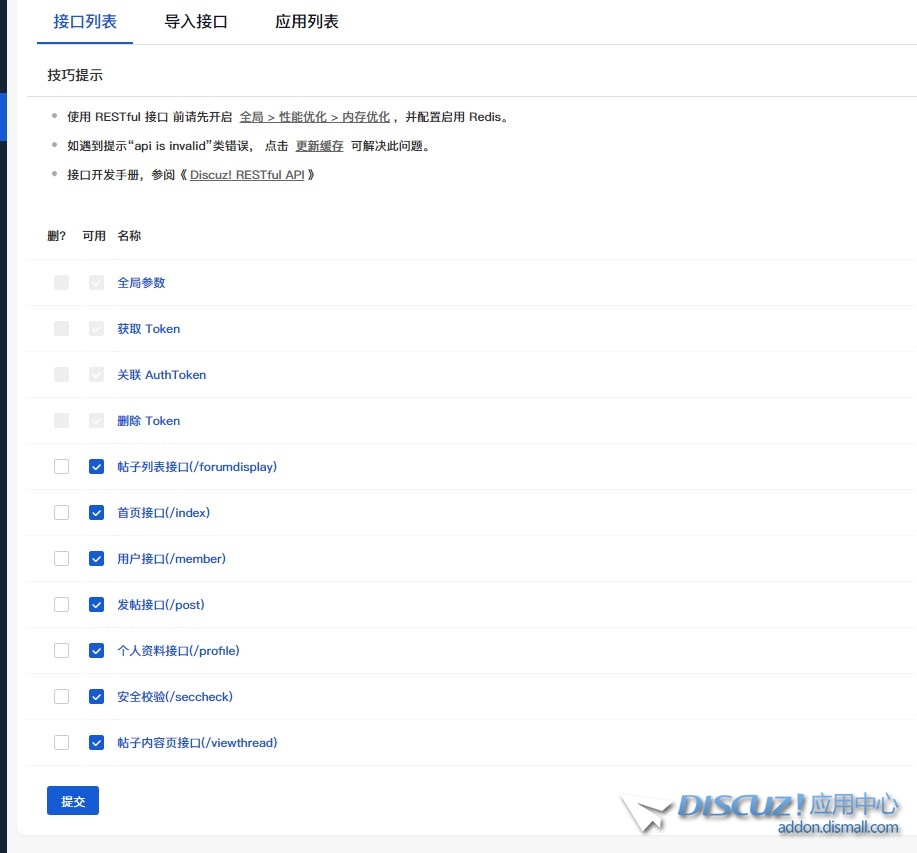
Task: Click the 删? column header
Action: pos(56,236)
